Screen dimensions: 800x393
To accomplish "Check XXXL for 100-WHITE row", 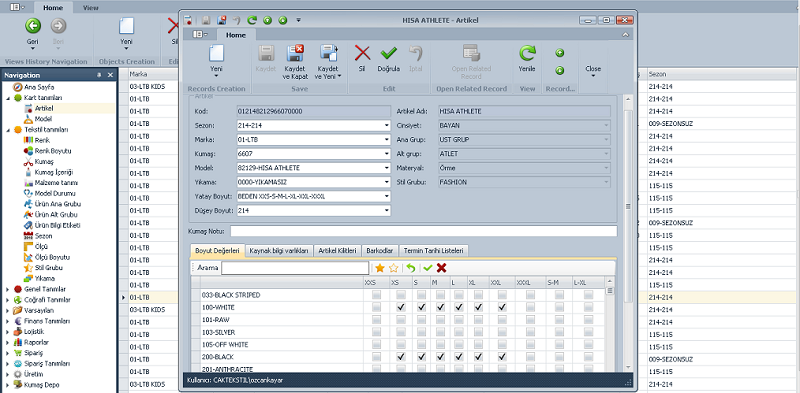I will pyautogui.click(x=531, y=307).
